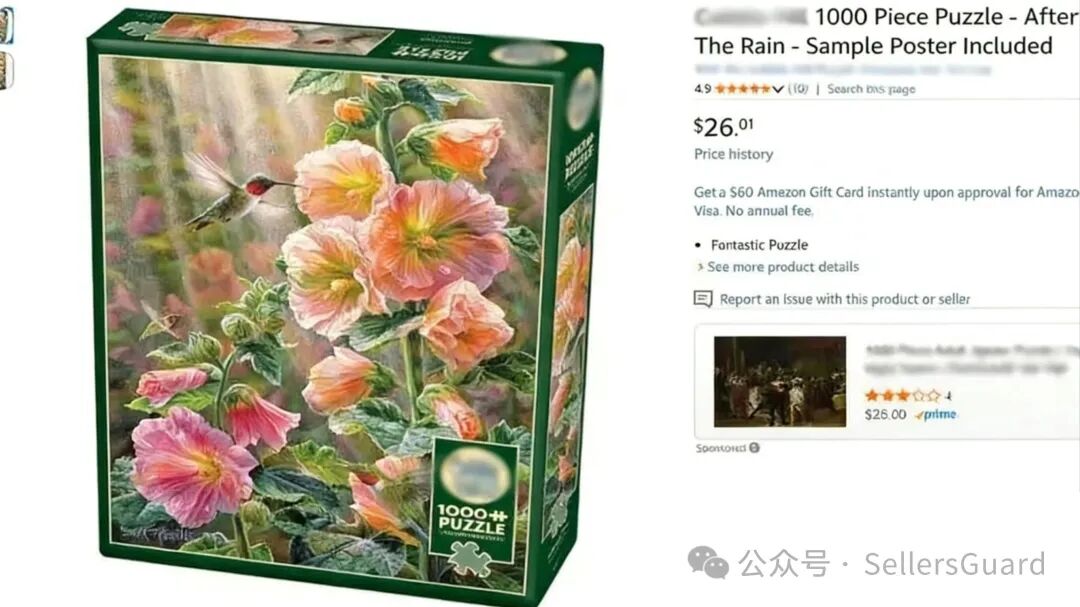1080x607 pixels.
Task: Click Search this page link
Action: (x=871, y=89)
